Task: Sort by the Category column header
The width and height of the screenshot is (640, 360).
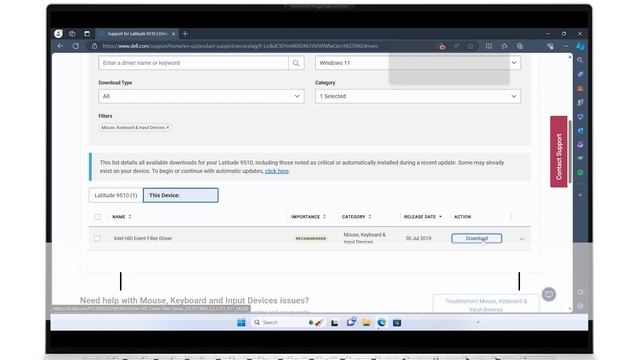Action: click(x=357, y=217)
